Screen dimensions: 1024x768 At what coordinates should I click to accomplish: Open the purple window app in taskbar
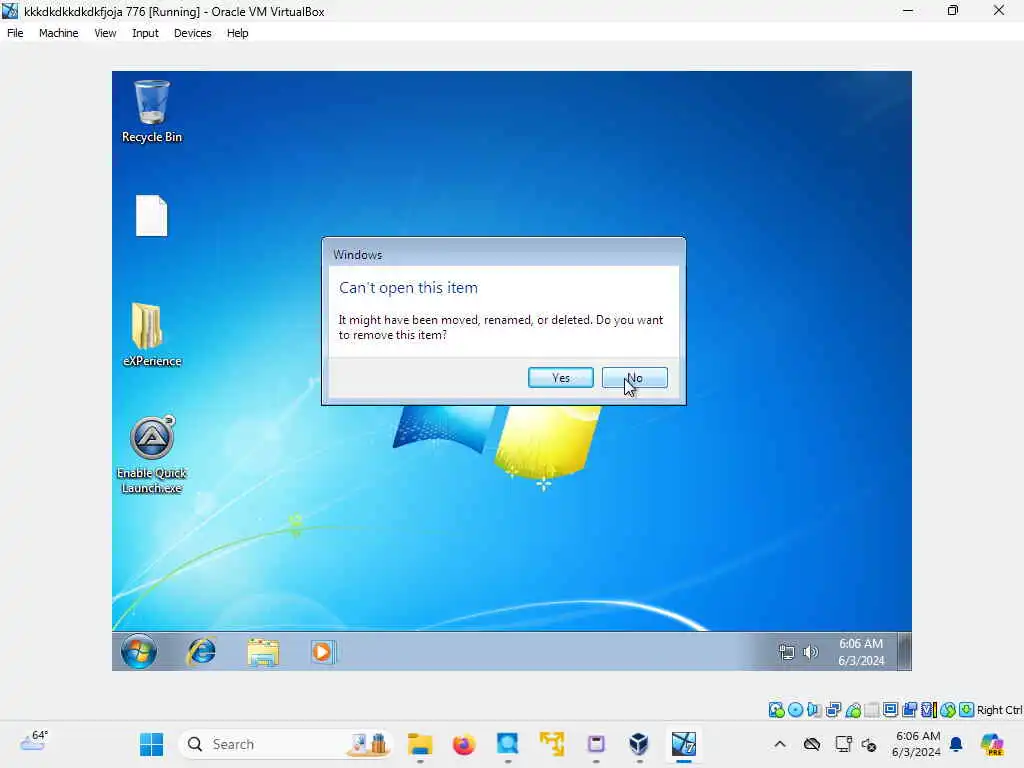(596, 744)
